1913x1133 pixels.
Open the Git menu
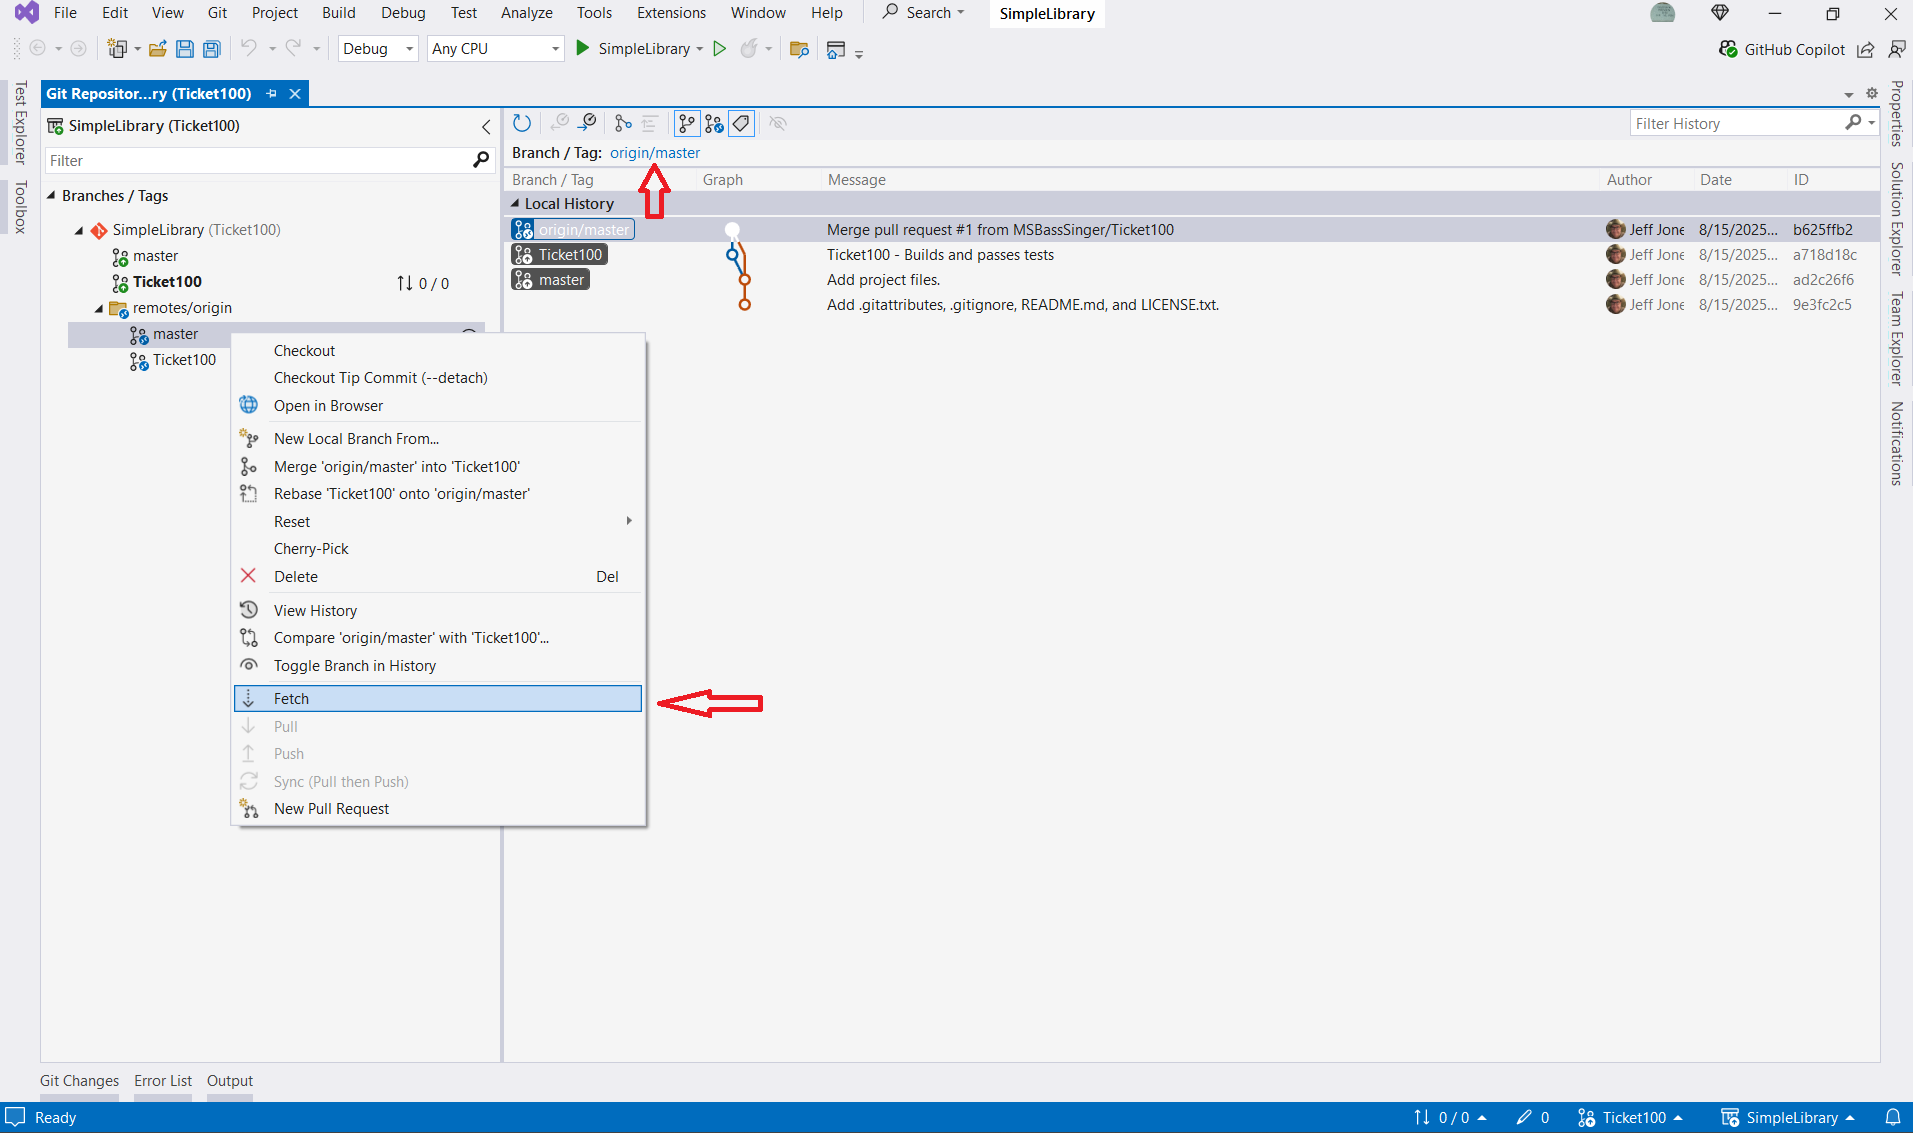click(217, 13)
